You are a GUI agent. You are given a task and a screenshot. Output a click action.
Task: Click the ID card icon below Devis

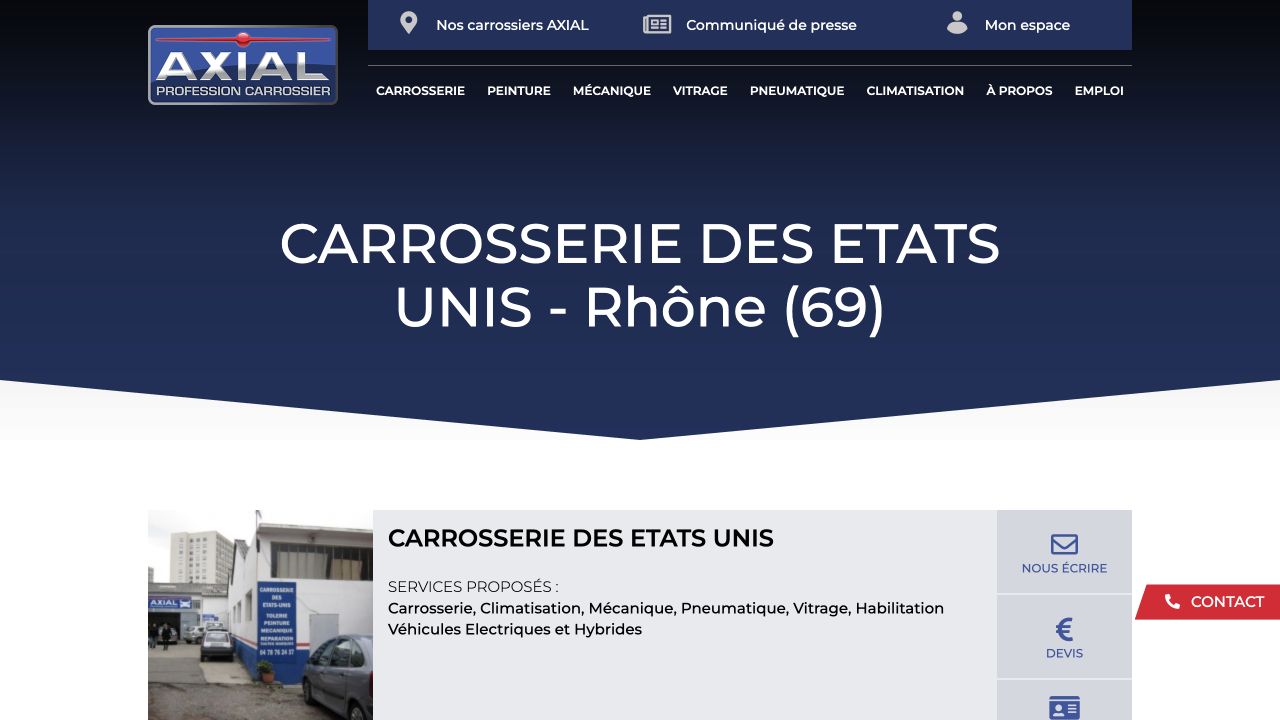1064,708
